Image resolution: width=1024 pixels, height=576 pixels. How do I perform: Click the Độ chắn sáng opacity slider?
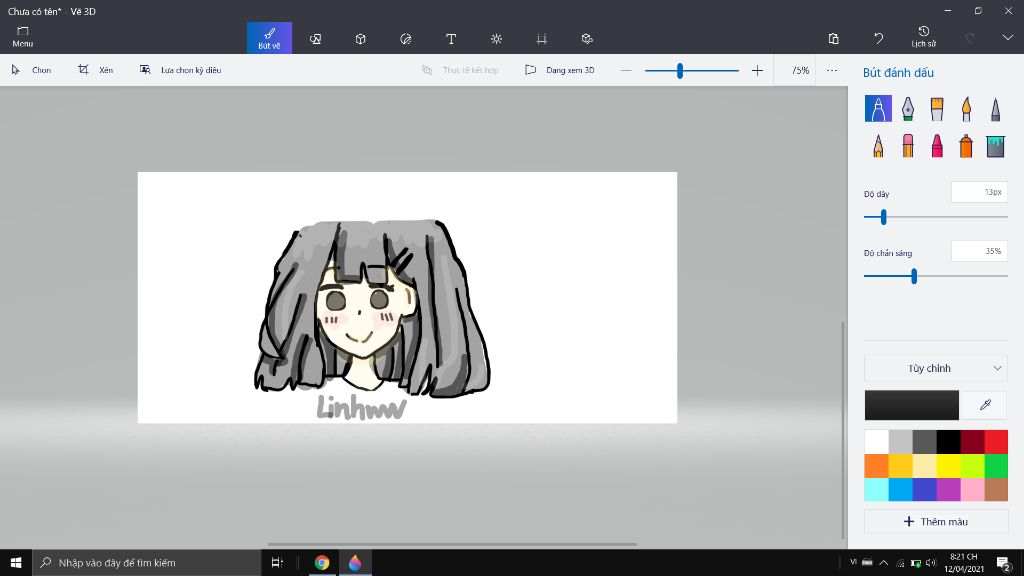[936, 276]
